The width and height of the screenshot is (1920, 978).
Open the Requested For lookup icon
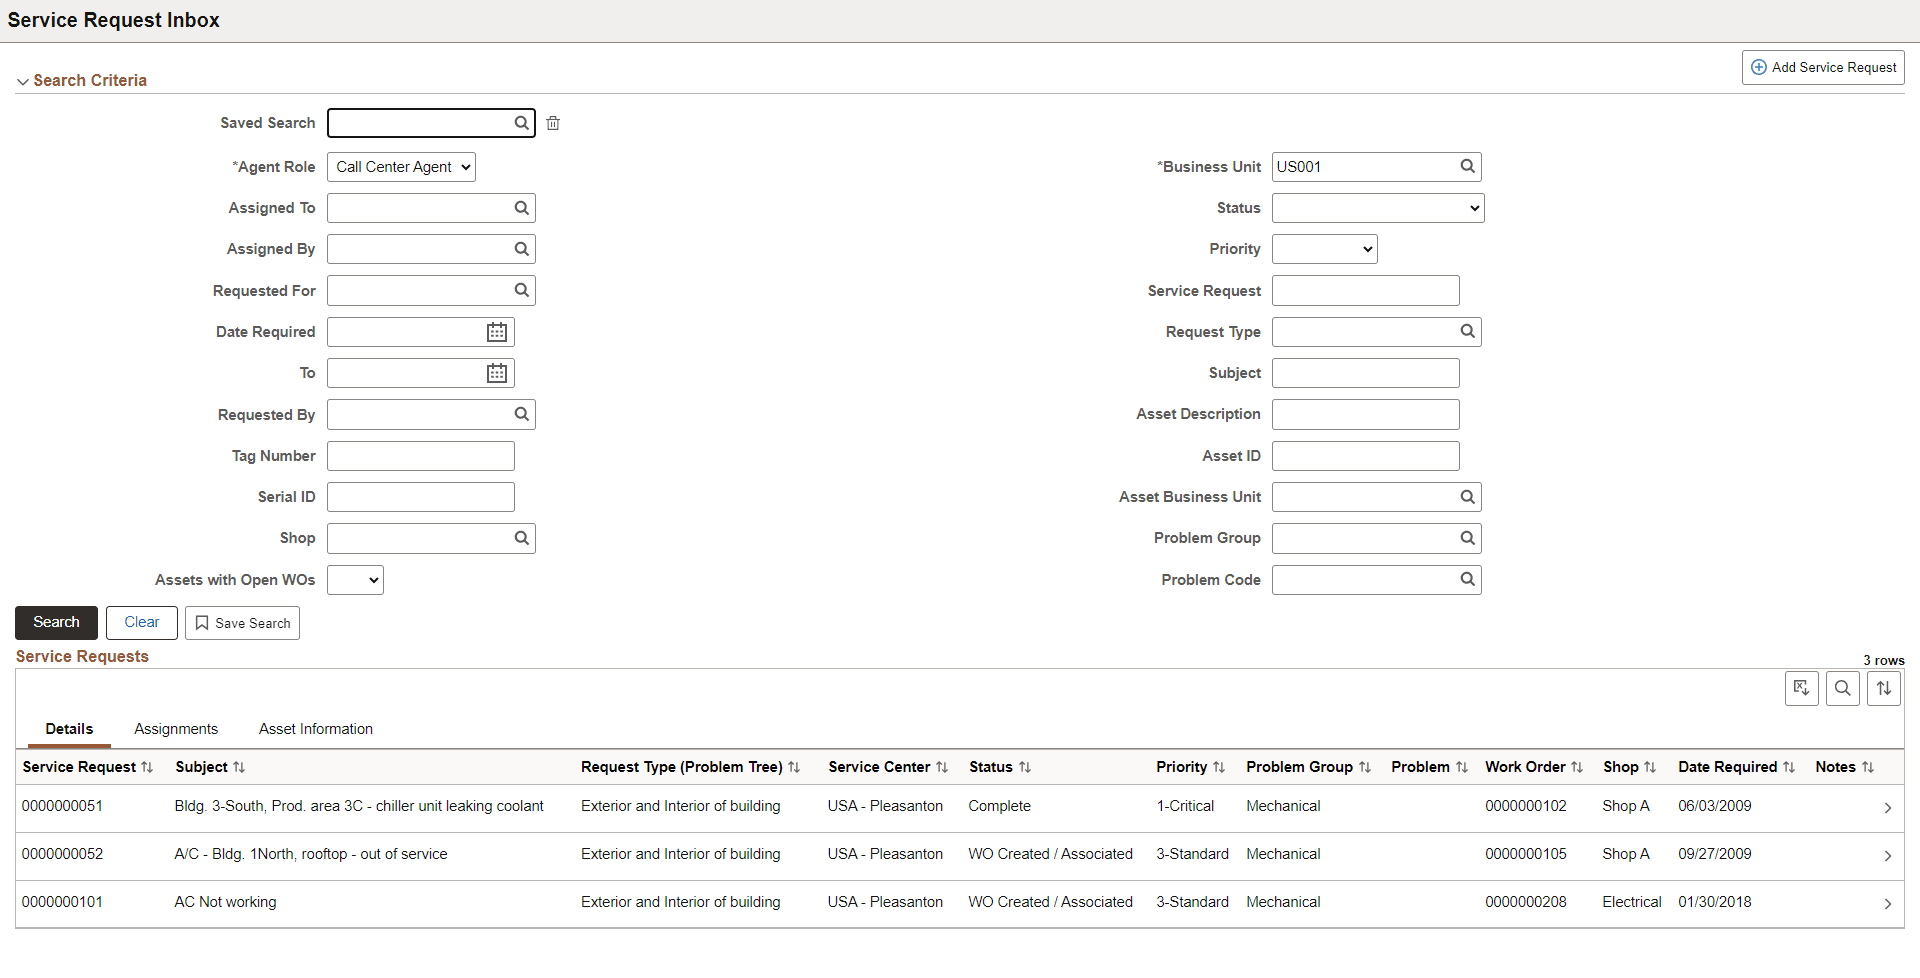[x=521, y=290]
